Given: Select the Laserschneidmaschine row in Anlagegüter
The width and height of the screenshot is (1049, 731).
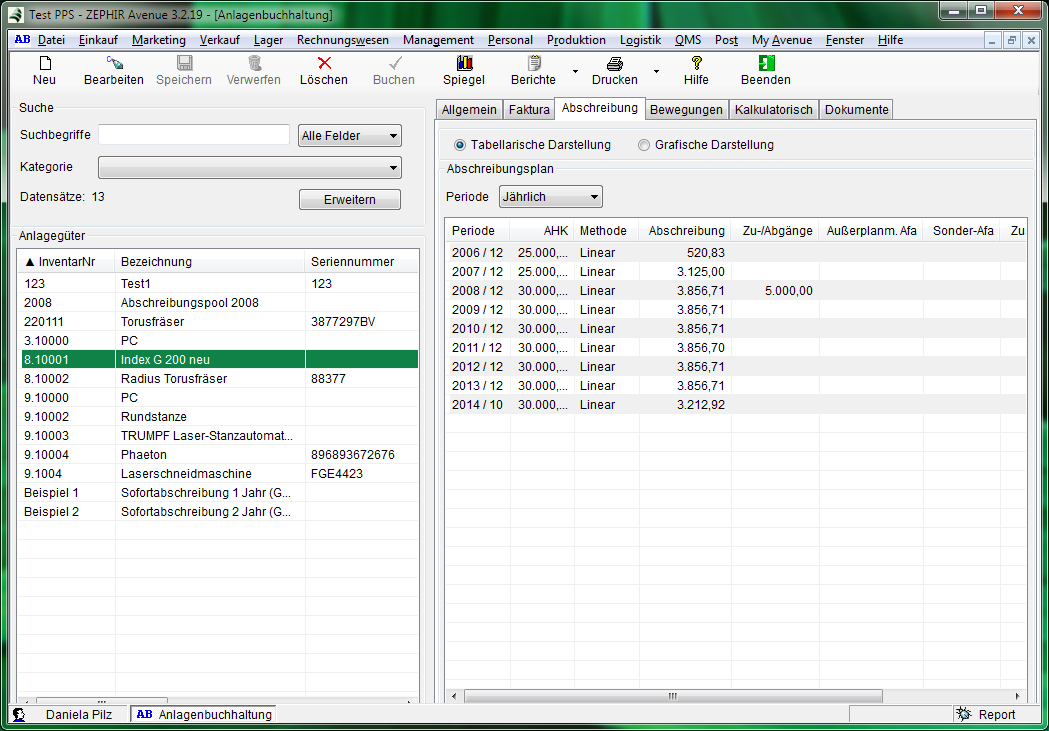Looking at the screenshot, I should coord(186,474).
